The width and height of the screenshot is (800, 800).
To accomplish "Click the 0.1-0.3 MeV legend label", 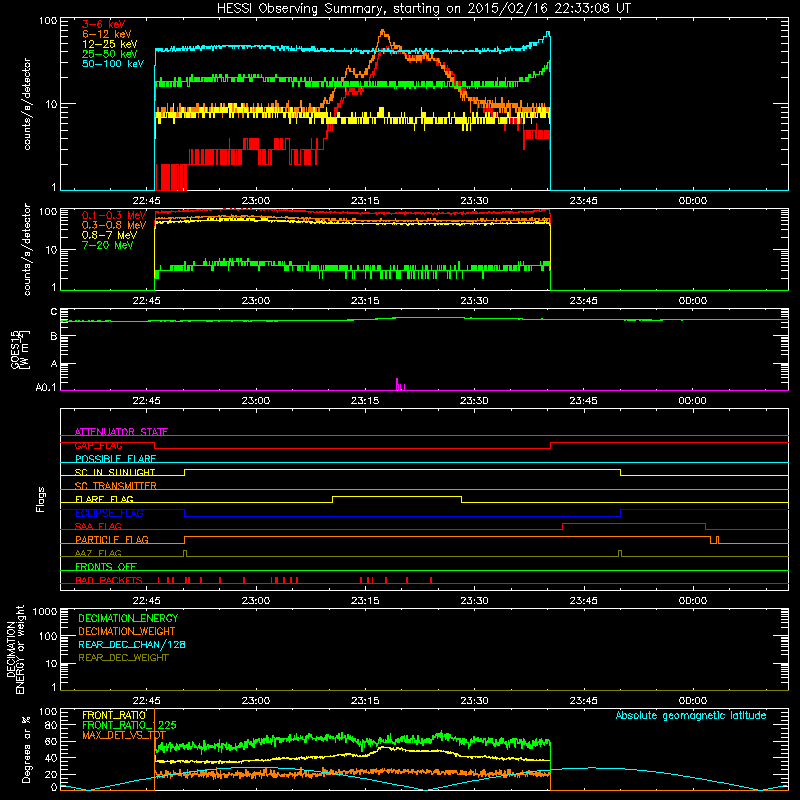I will (x=114, y=215).
